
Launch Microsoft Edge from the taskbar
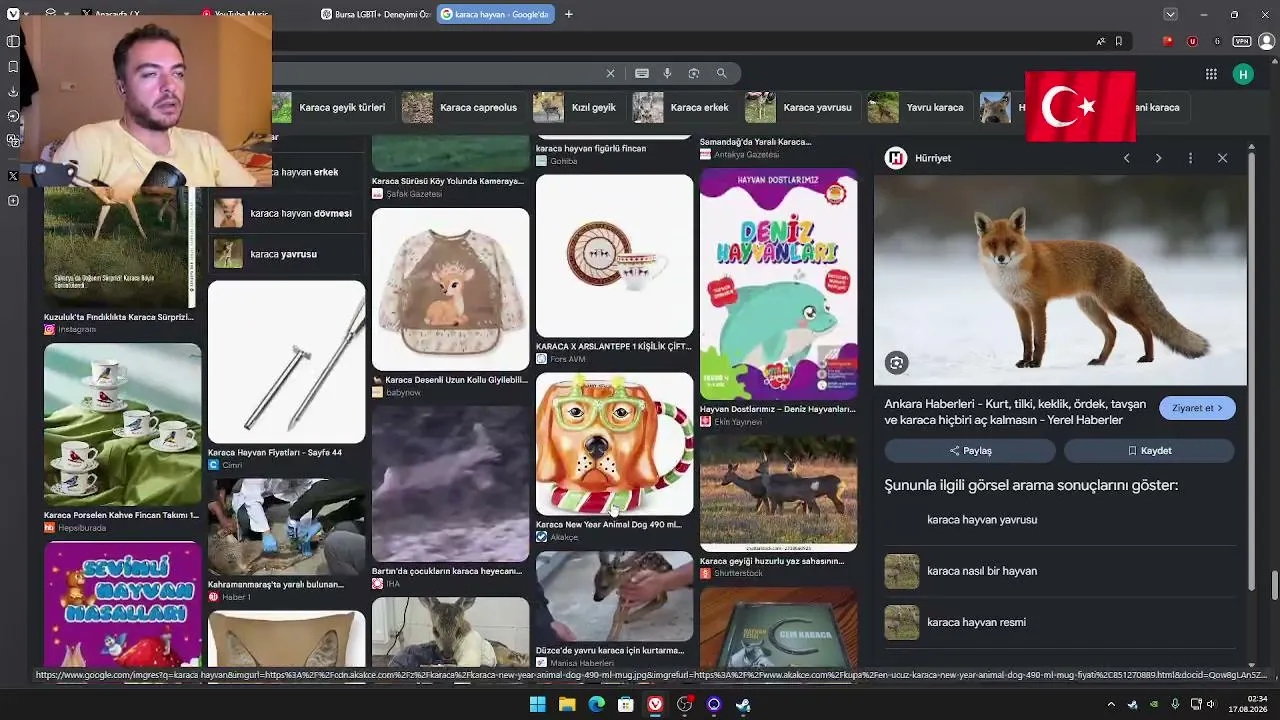click(596, 704)
